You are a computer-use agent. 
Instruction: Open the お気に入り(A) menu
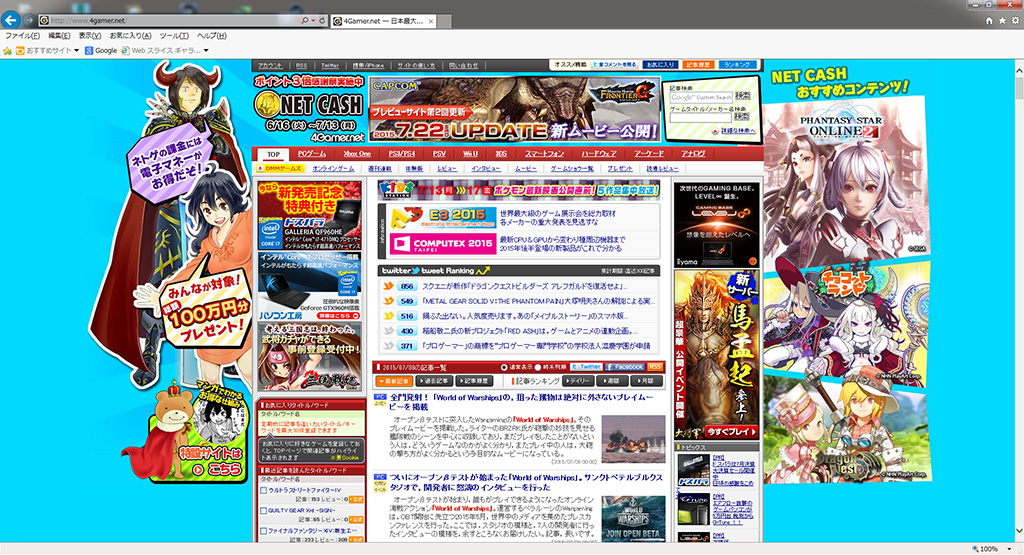click(130, 36)
